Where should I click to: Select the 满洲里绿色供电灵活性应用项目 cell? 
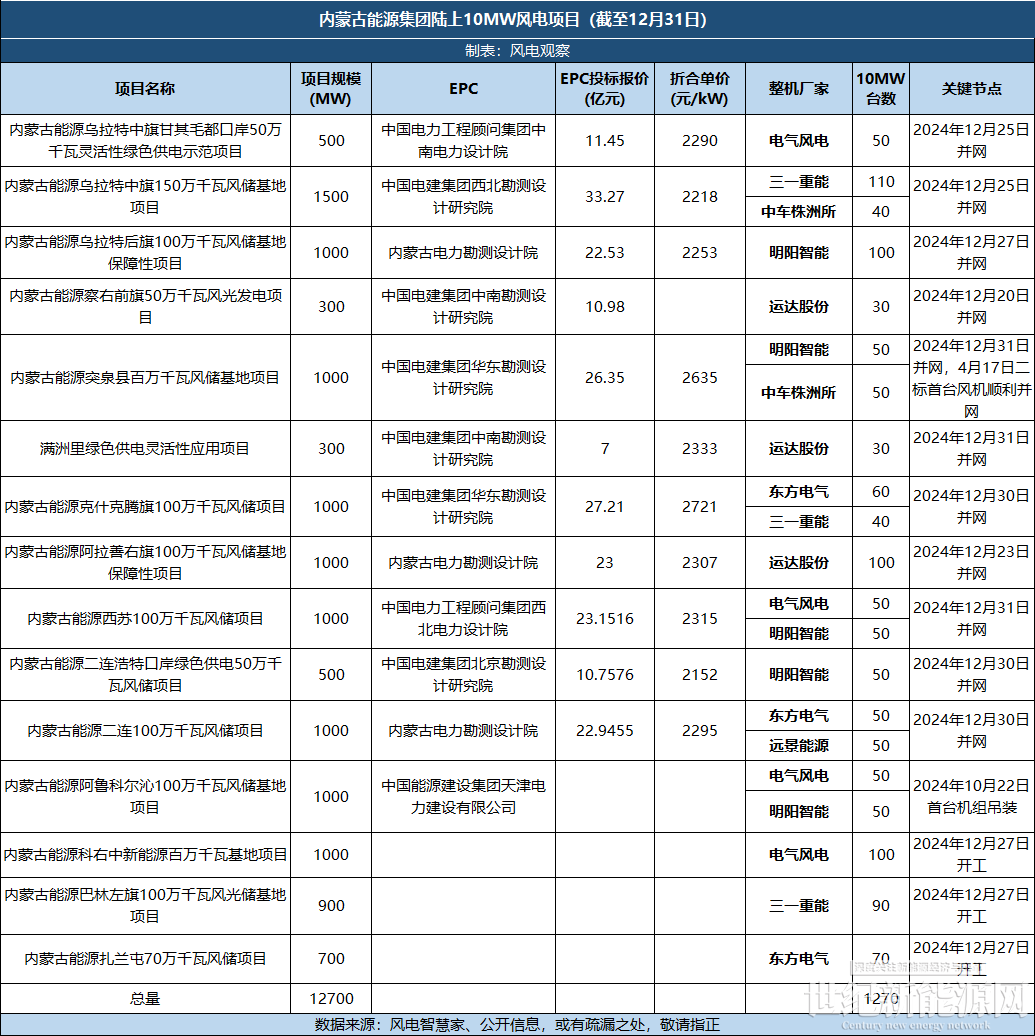pyautogui.click(x=145, y=449)
